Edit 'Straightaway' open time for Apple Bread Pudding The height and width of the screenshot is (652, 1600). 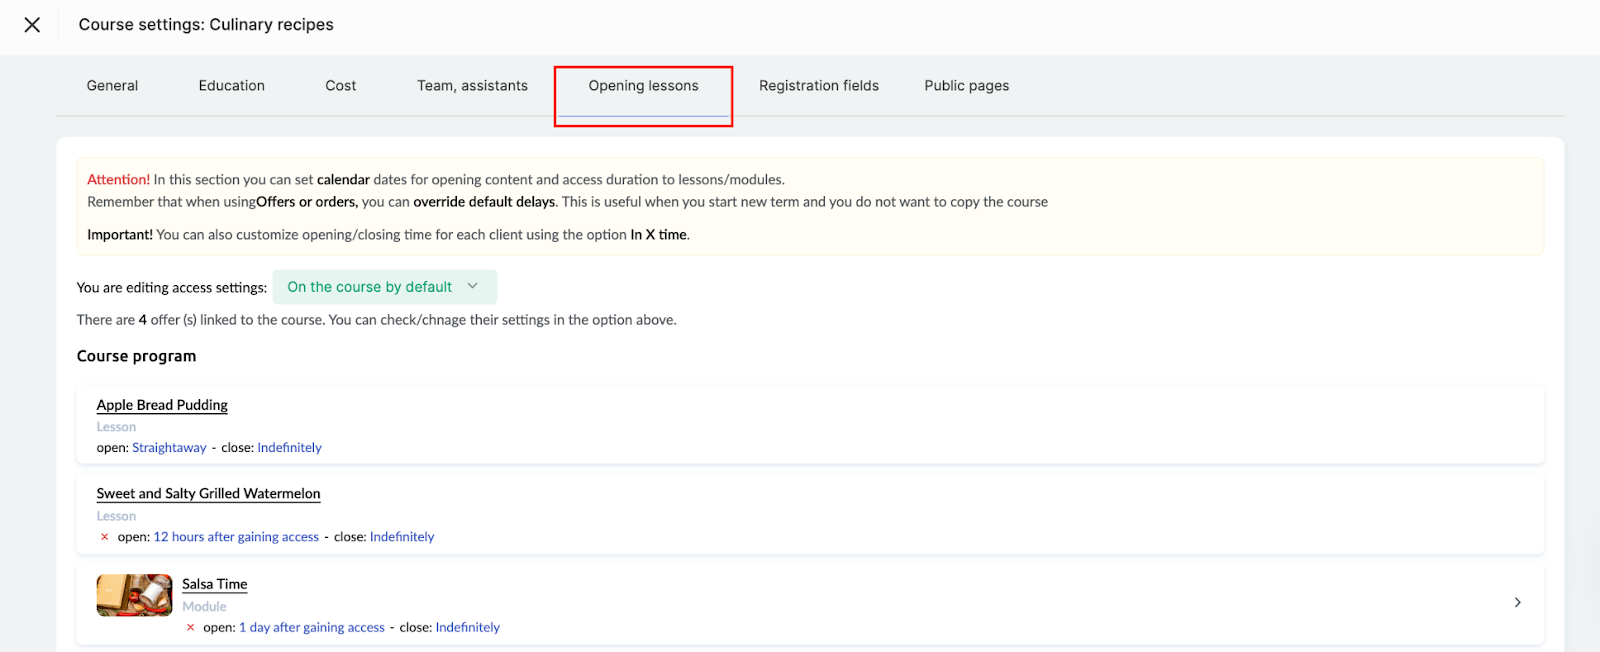pos(169,448)
